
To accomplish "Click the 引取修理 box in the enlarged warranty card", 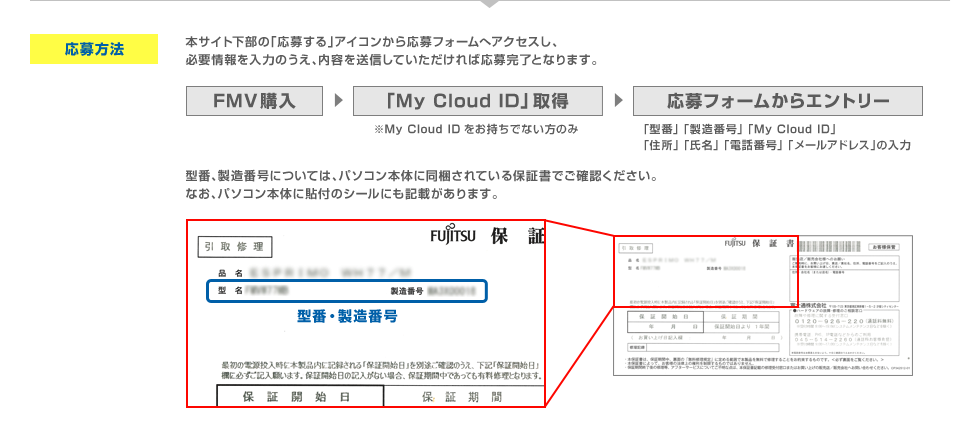I will point(234,247).
